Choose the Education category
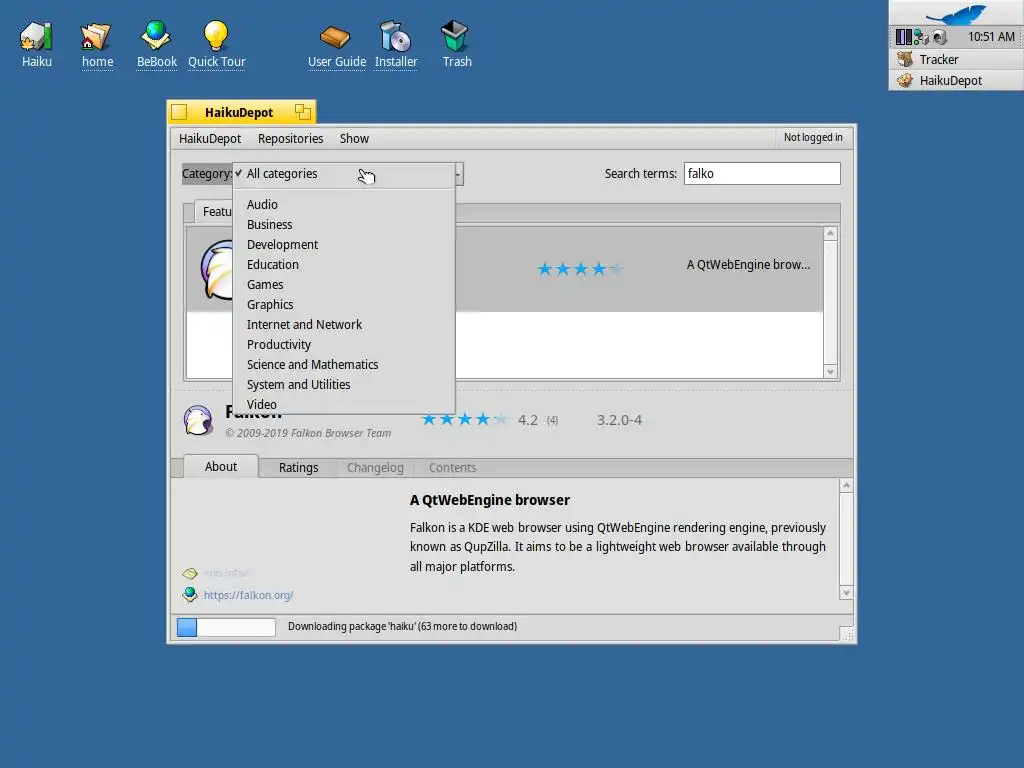Viewport: 1024px width, 768px height. [x=344, y=264]
